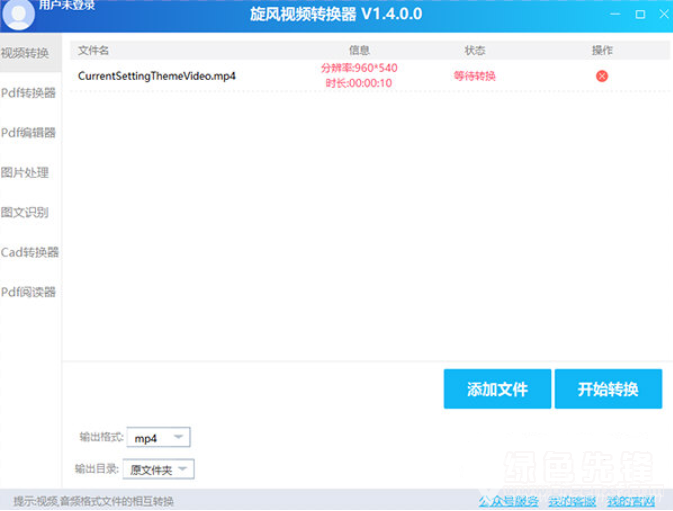
Task: Click the 用户未登录 login status text
Action: [67, 5]
